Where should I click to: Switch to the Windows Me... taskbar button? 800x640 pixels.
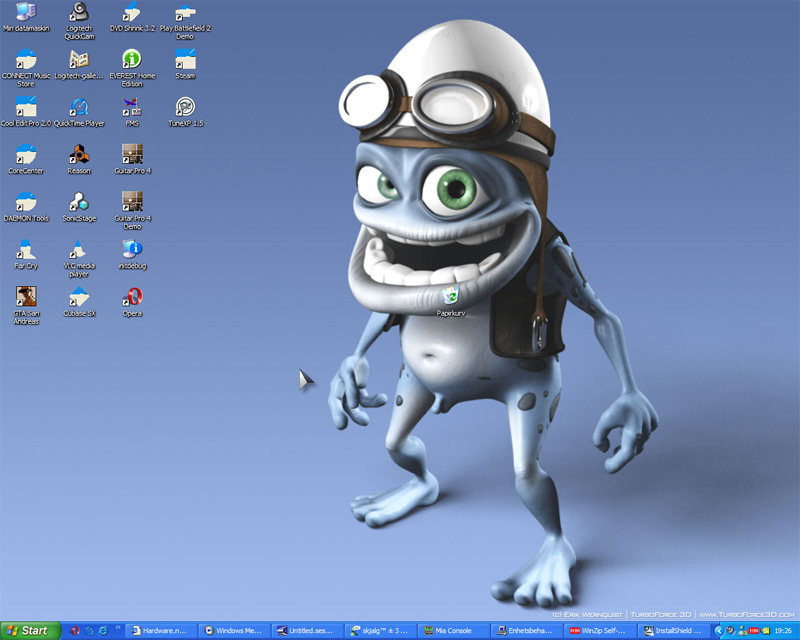coord(234,631)
